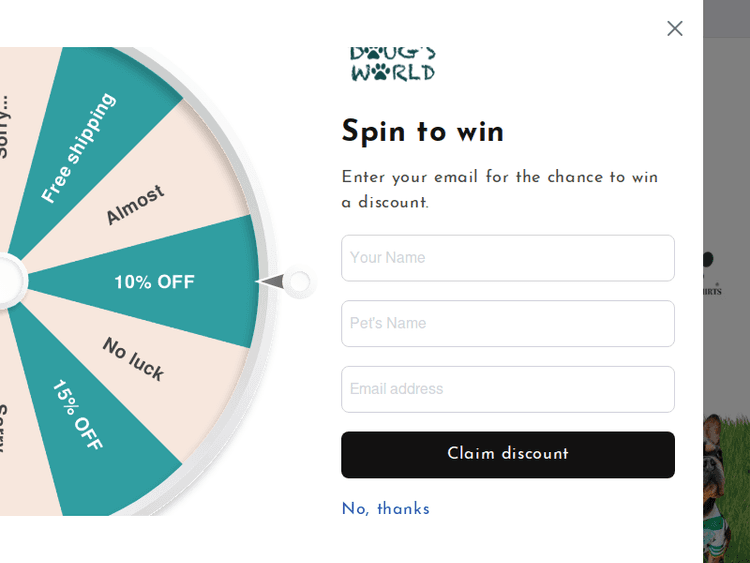750x563 pixels.
Task: Click the white center hub of the wheel
Action: coord(6,279)
